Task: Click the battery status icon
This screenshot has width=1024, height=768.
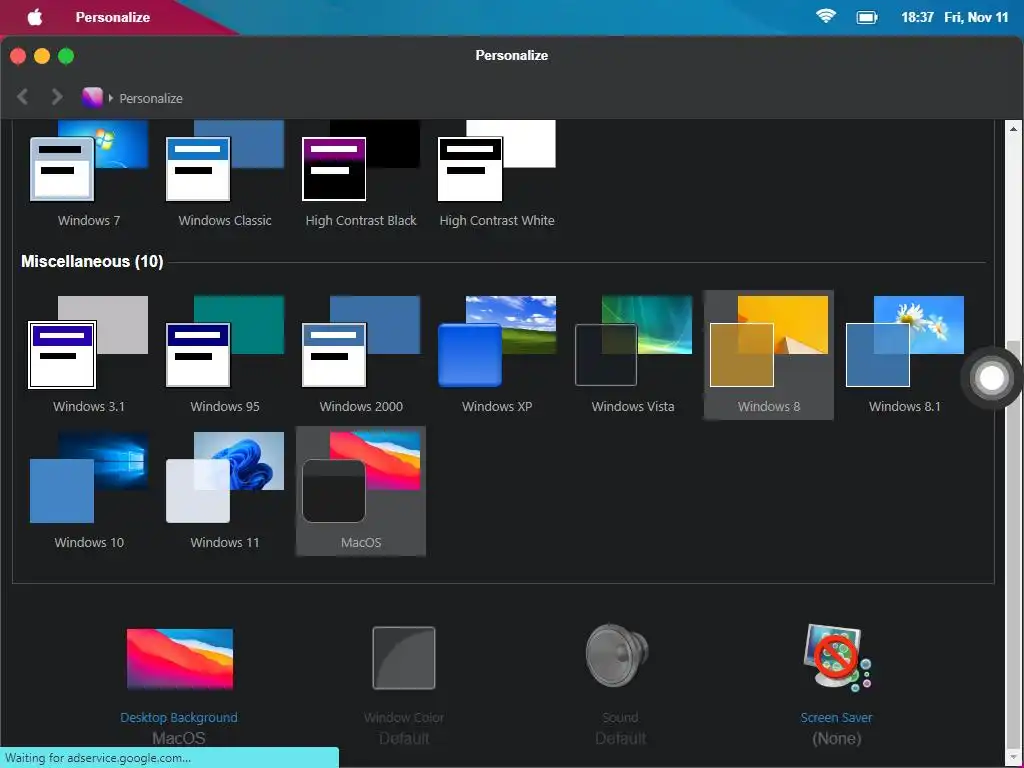Action: [x=867, y=17]
